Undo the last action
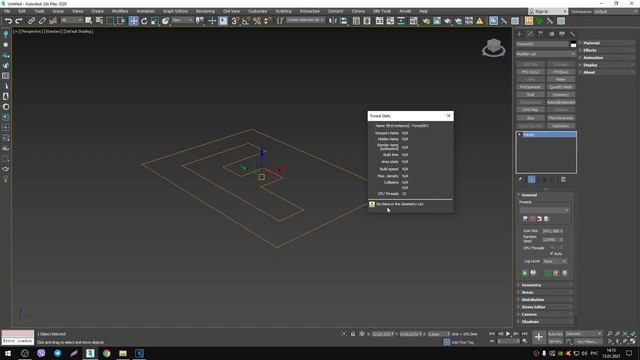Viewport: 640px width, 360px height. [x=8, y=21]
